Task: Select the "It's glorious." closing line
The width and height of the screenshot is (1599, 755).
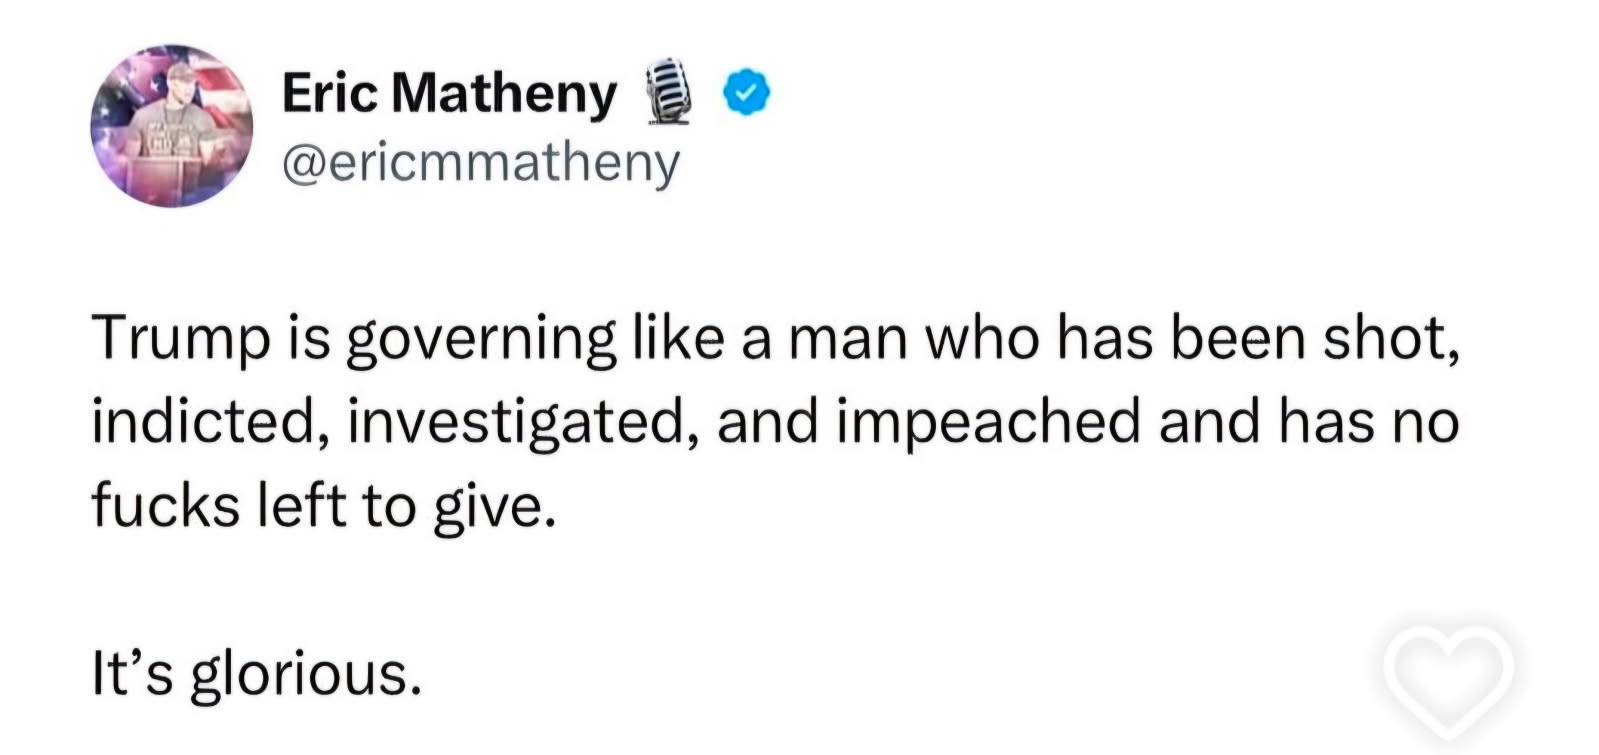Action: coord(253,673)
